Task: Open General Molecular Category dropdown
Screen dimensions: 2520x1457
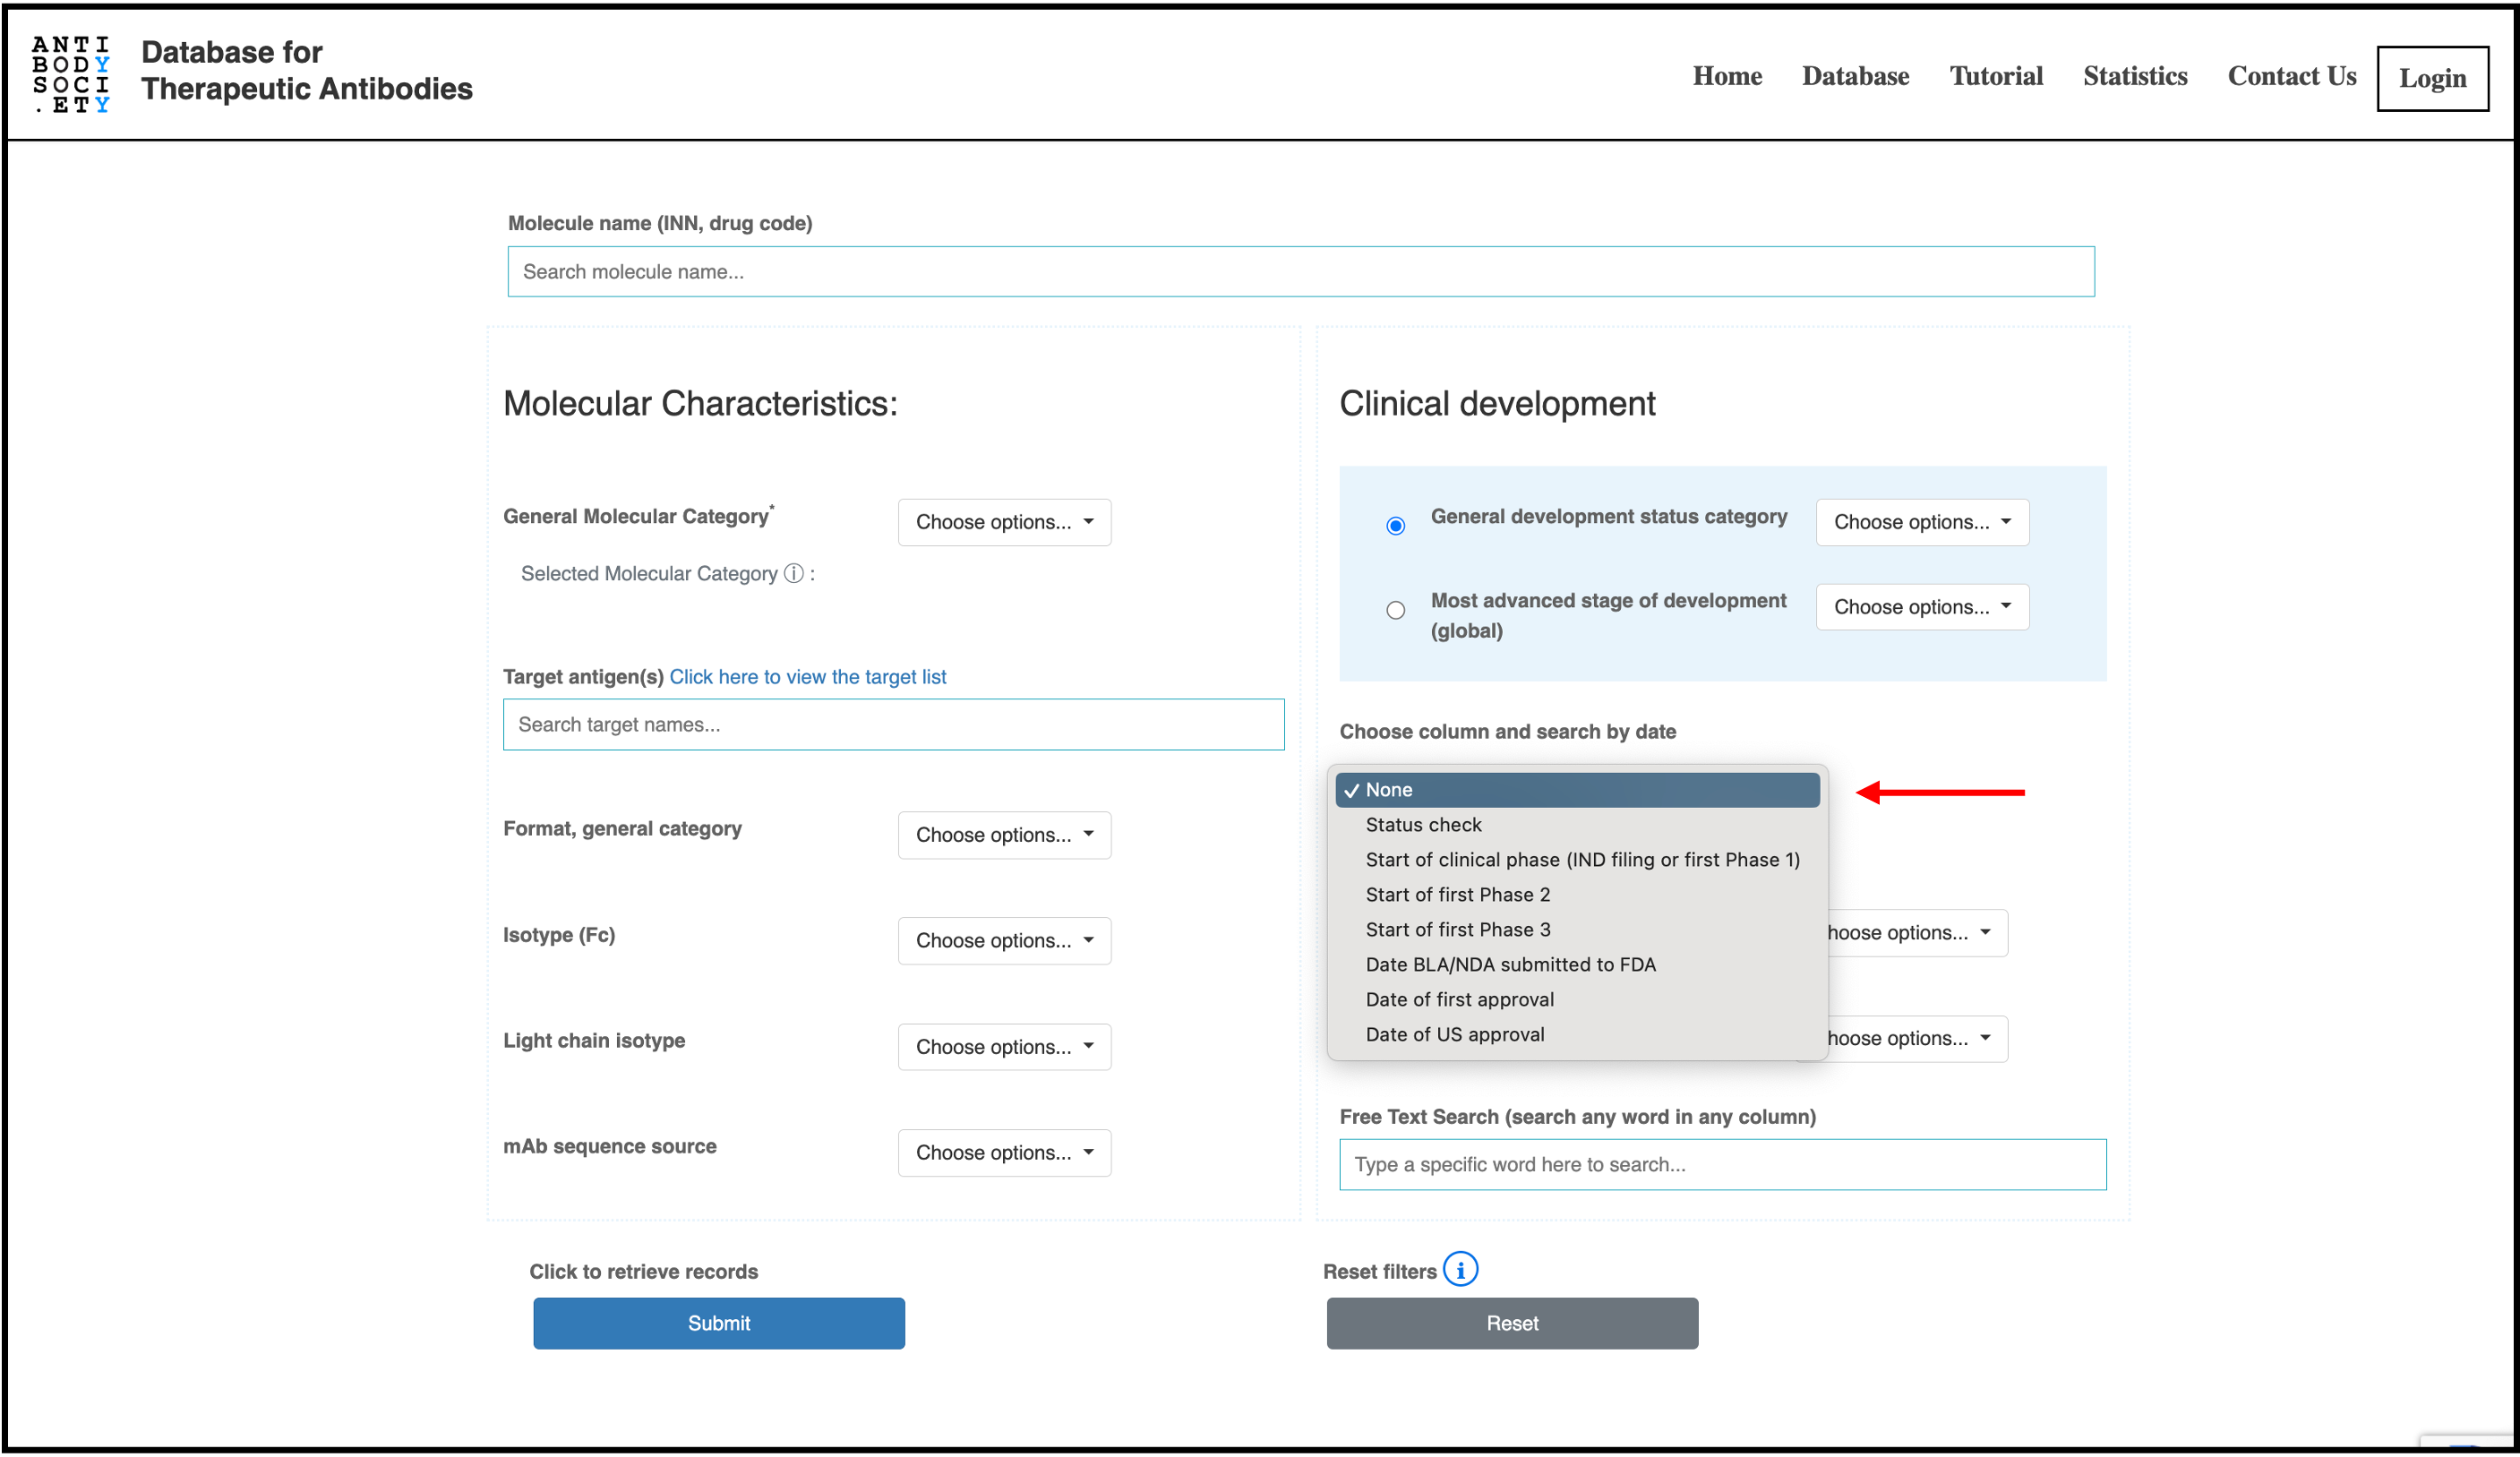Action: tap(1003, 522)
